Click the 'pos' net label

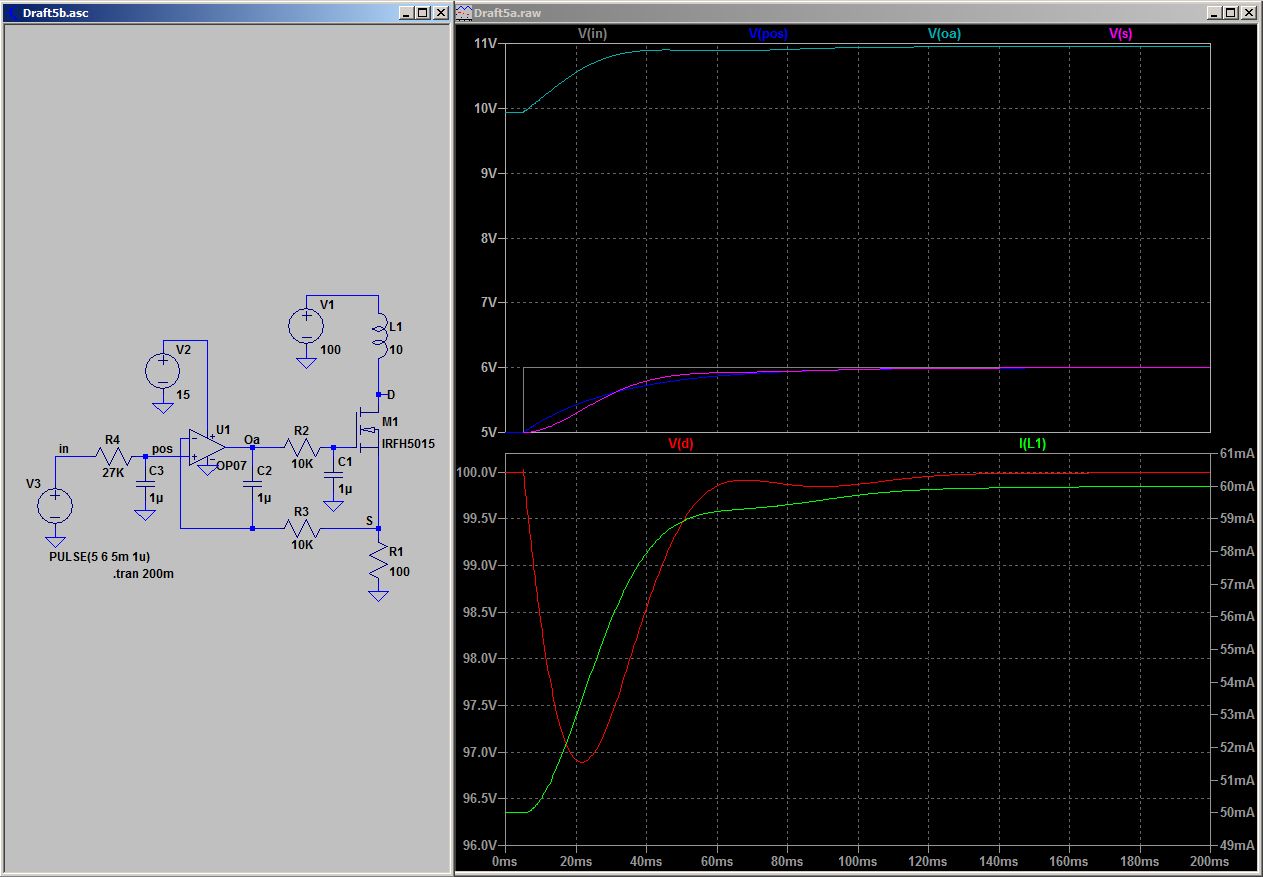(x=162, y=449)
